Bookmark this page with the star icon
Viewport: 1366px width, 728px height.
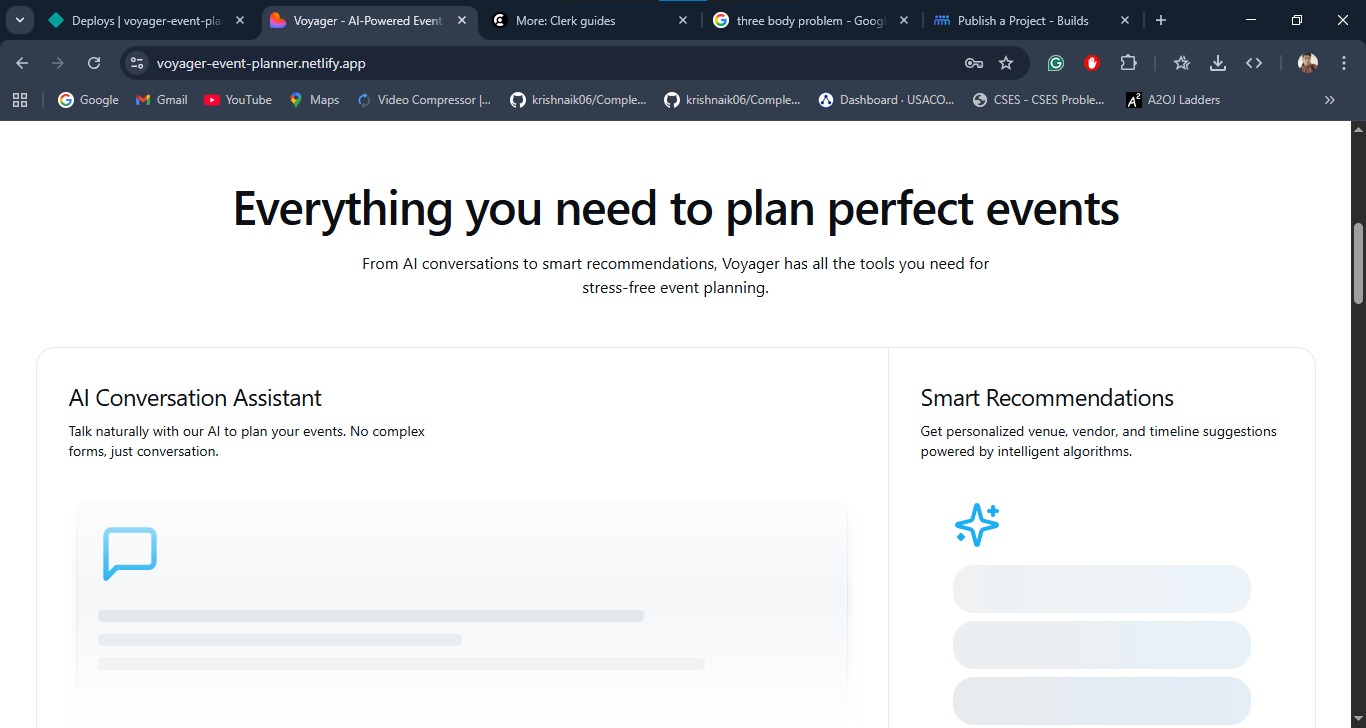(x=1006, y=63)
